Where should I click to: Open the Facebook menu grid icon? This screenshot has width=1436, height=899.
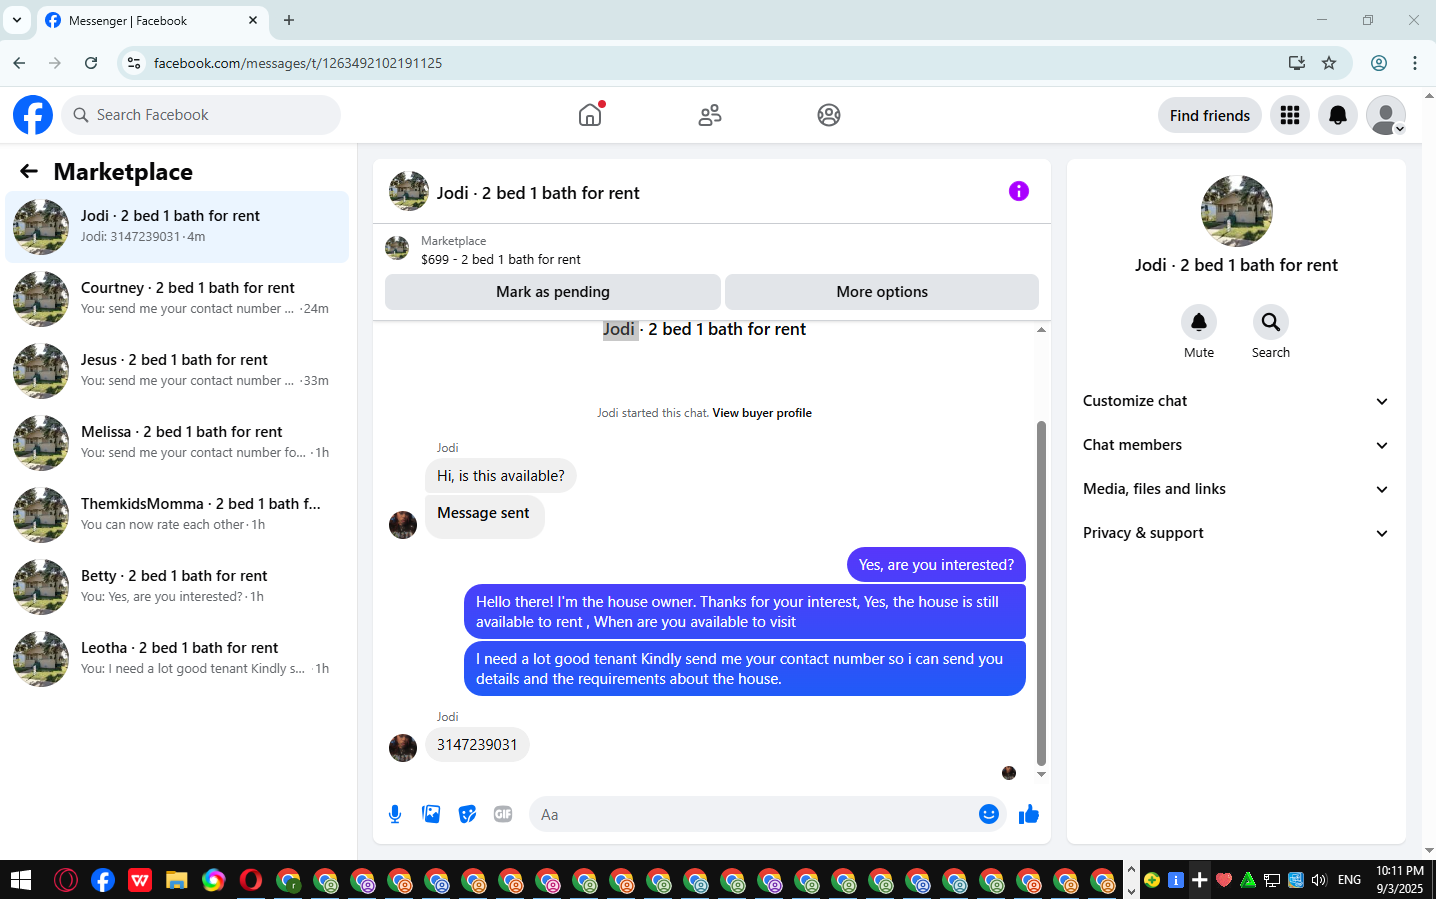click(1290, 115)
